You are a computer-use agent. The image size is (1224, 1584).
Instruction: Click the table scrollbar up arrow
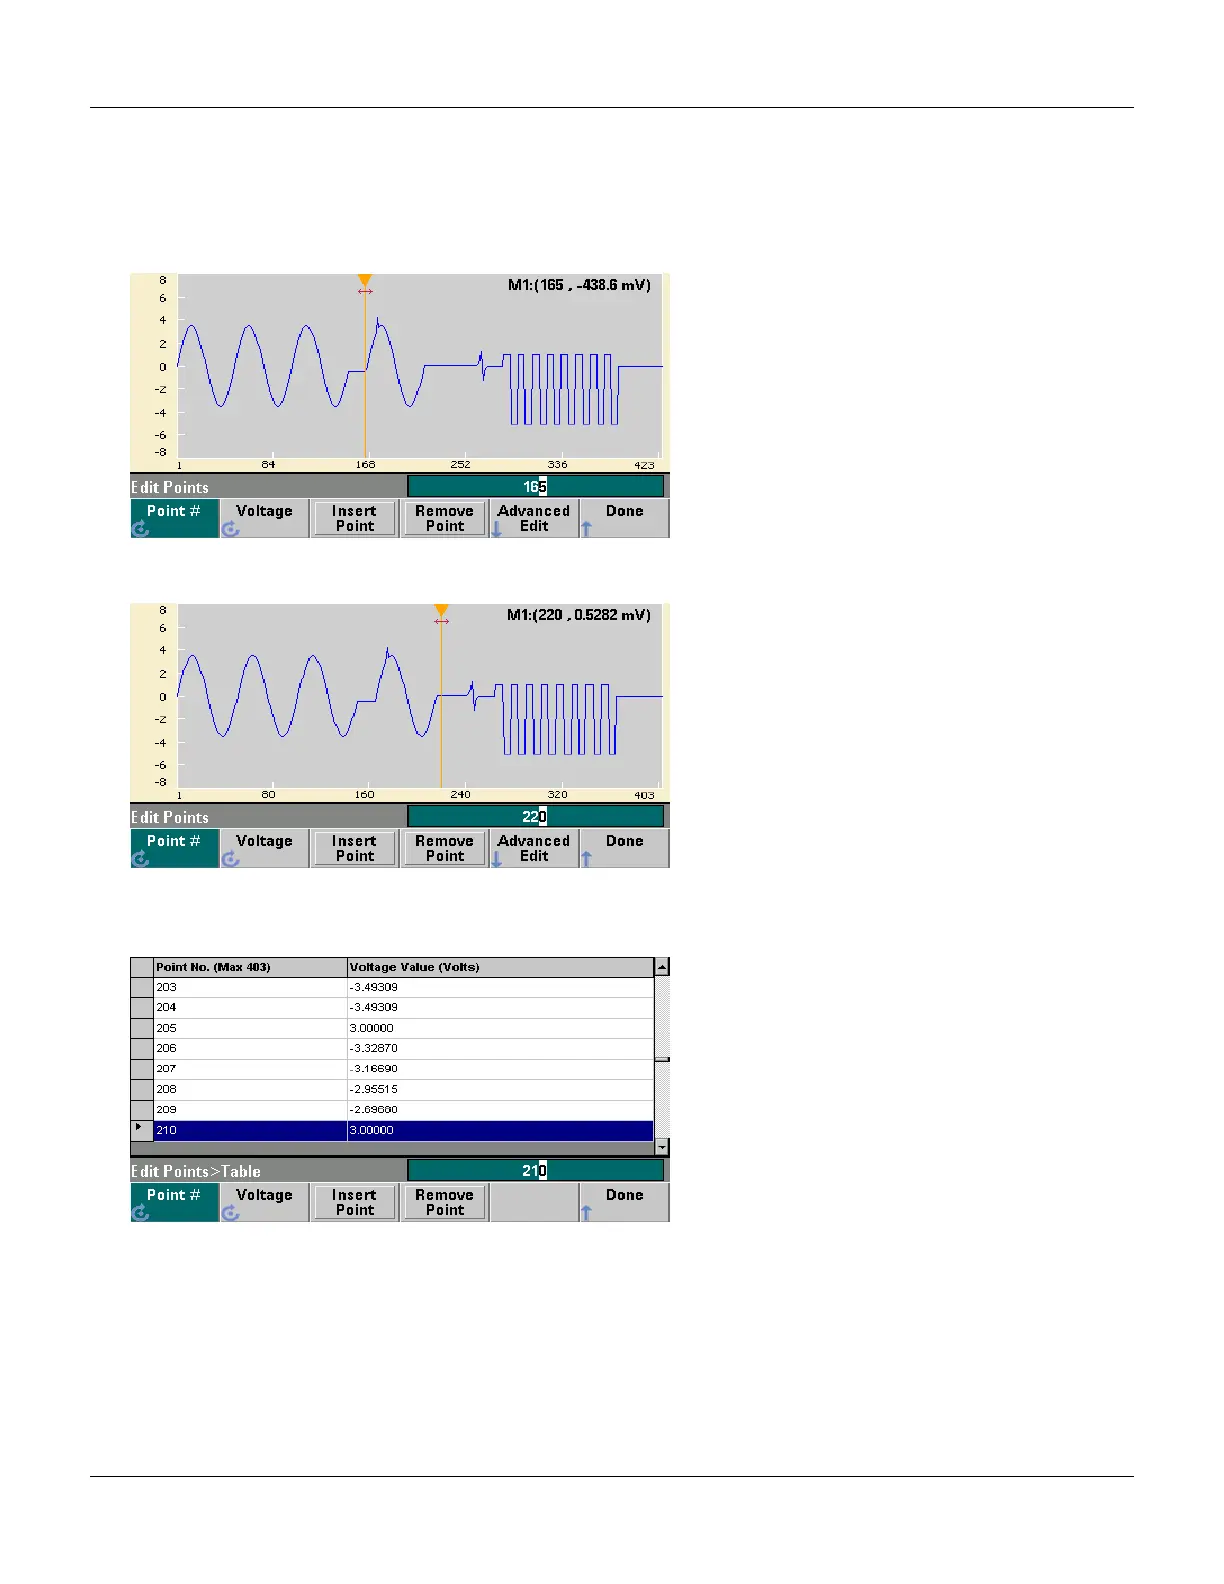661,967
